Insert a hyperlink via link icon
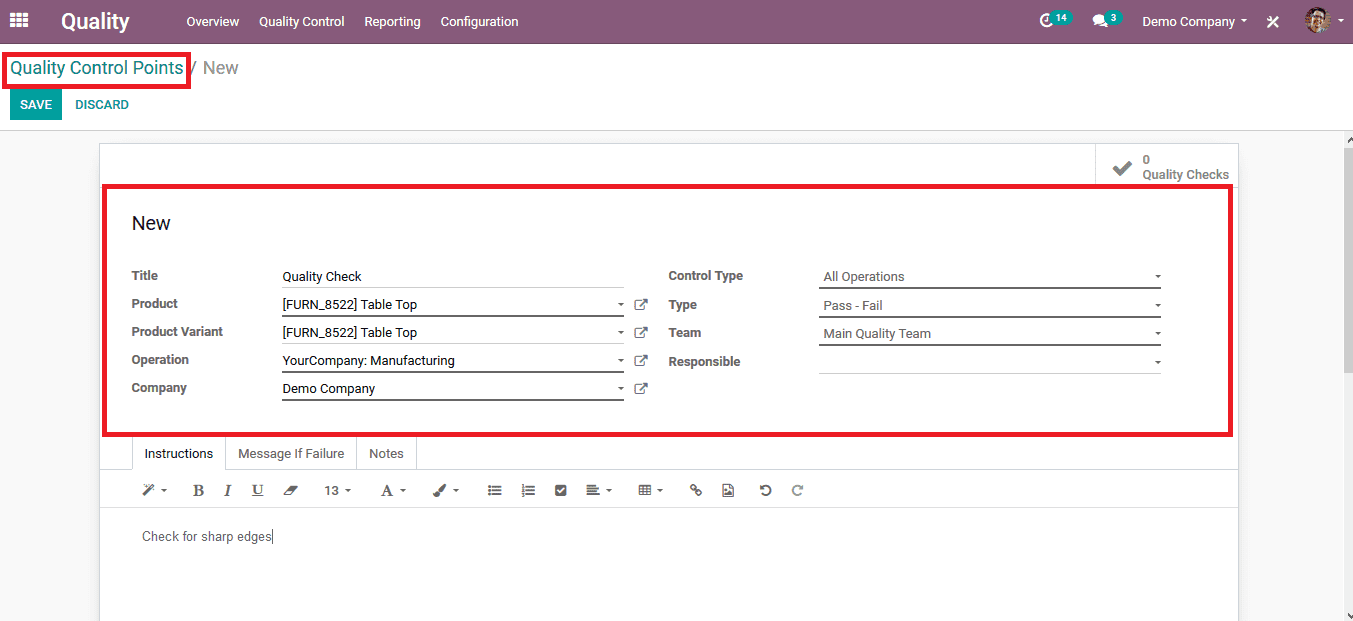 tap(696, 490)
